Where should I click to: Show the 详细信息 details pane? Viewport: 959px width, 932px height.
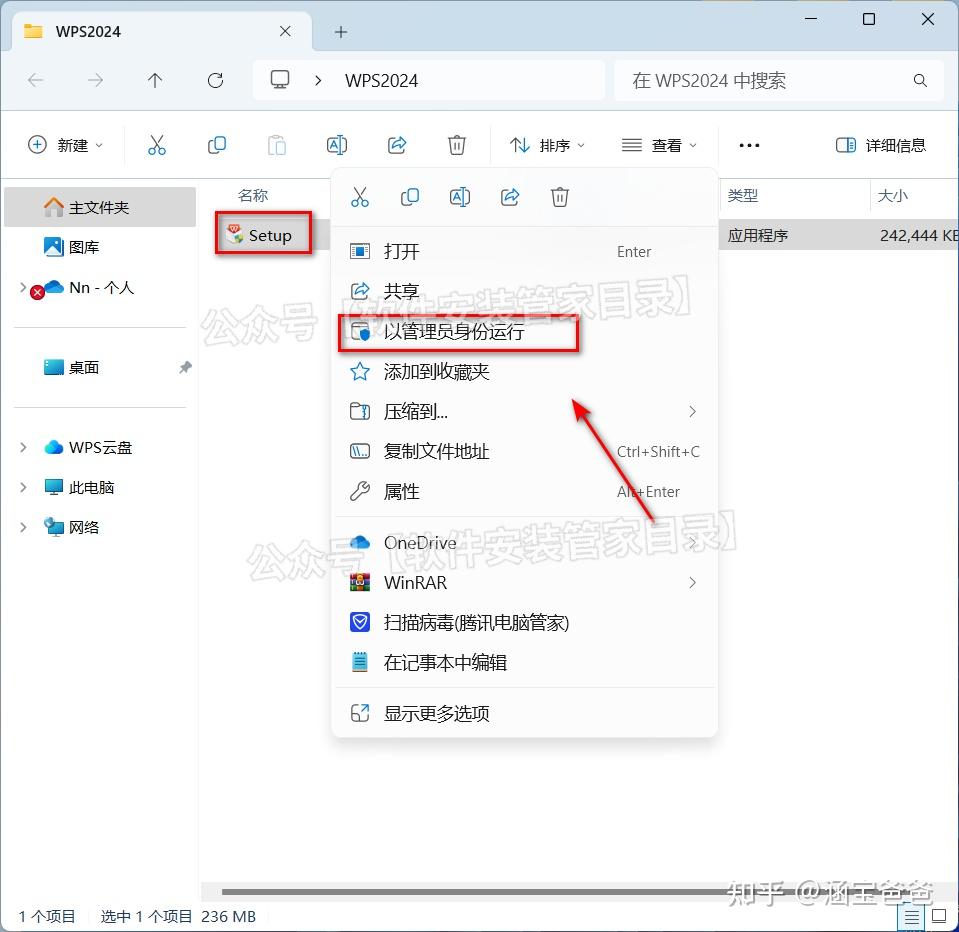click(x=881, y=145)
